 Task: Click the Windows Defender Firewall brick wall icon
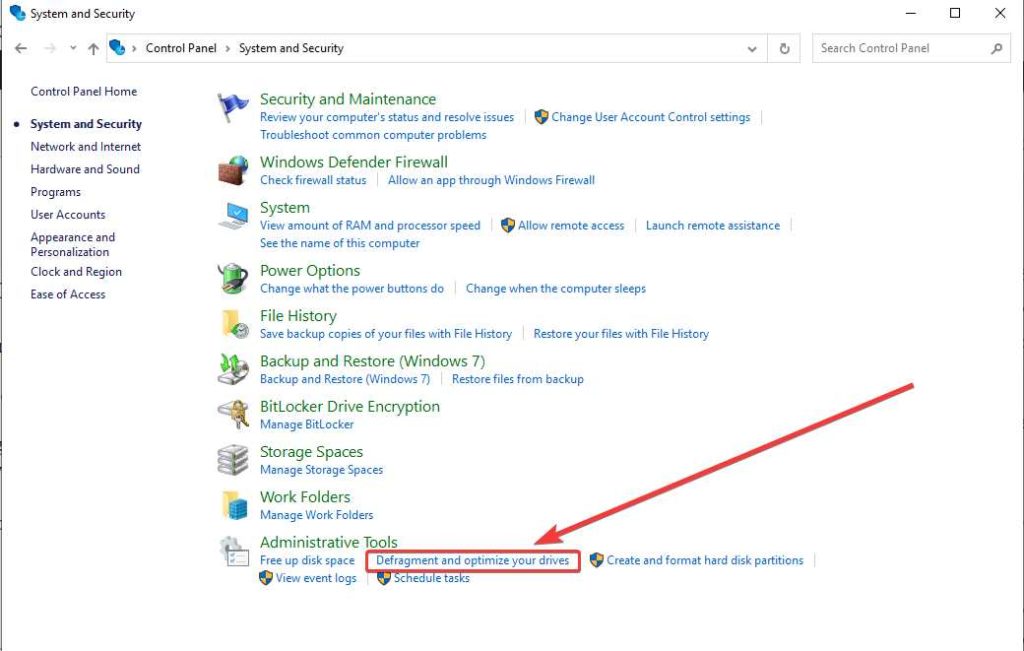coord(232,170)
